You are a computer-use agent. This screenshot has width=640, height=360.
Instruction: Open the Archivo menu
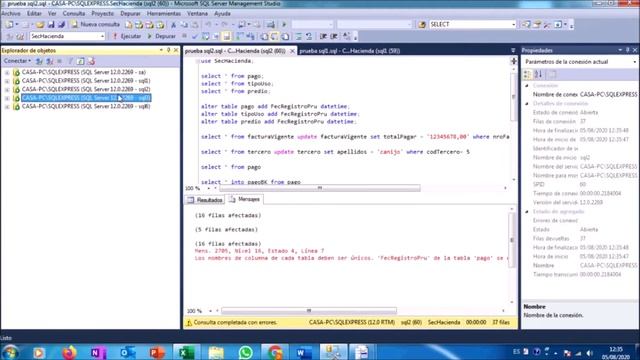tap(11, 13)
